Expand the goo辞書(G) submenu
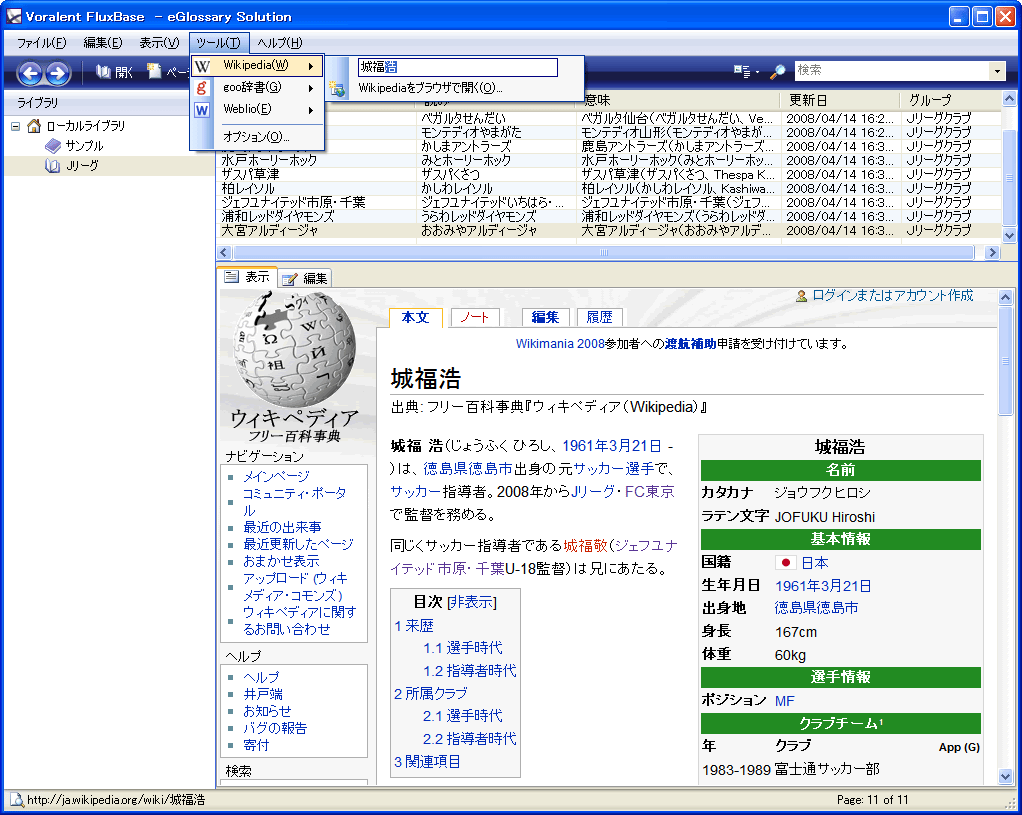This screenshot has width=1022, height=815. click(257, 87)
